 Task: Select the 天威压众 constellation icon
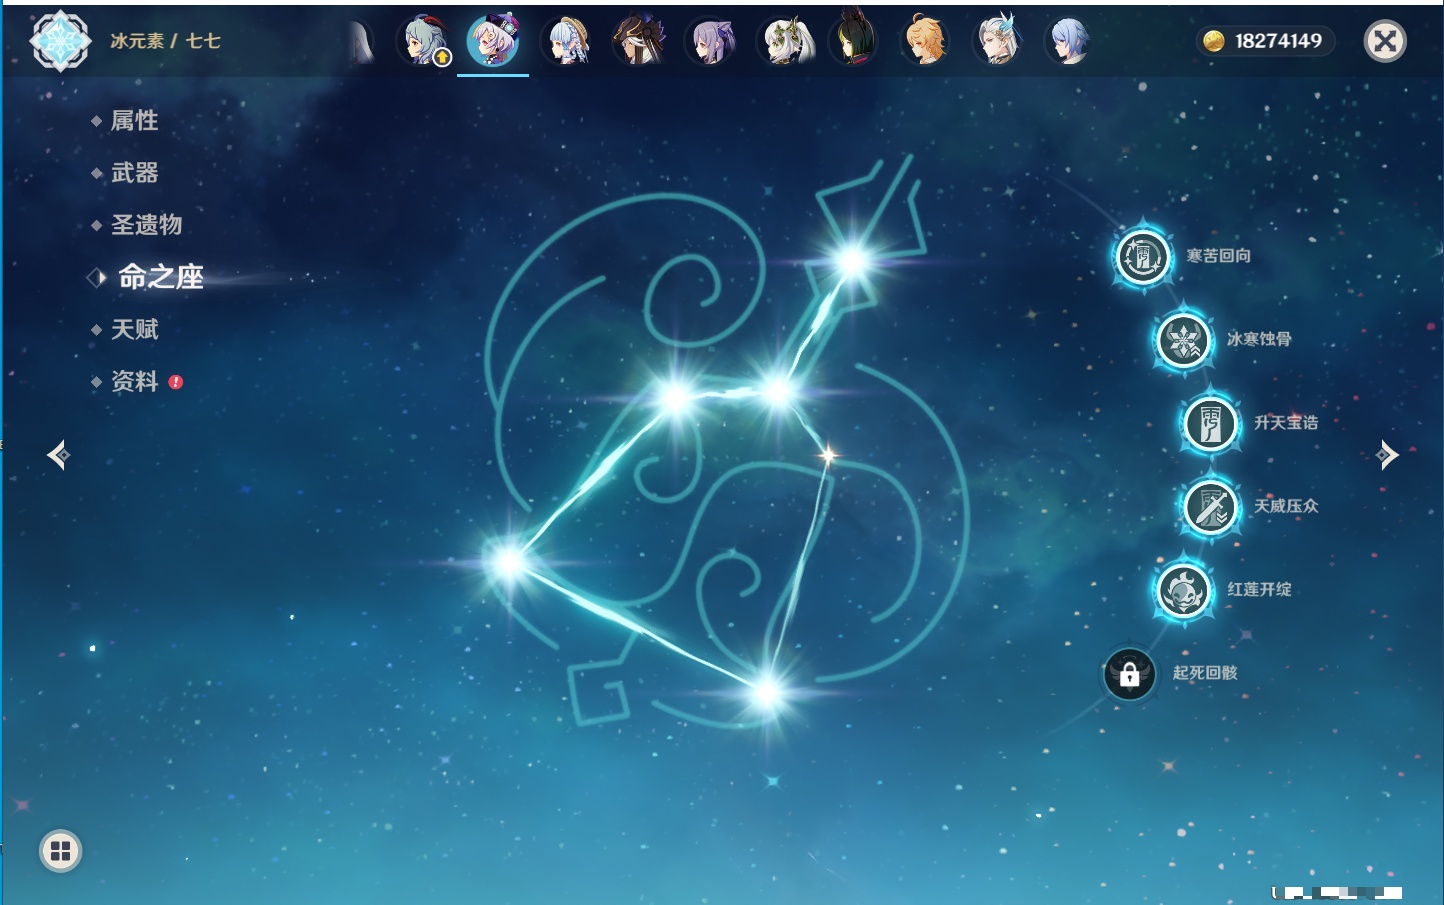coord(1210,507)
